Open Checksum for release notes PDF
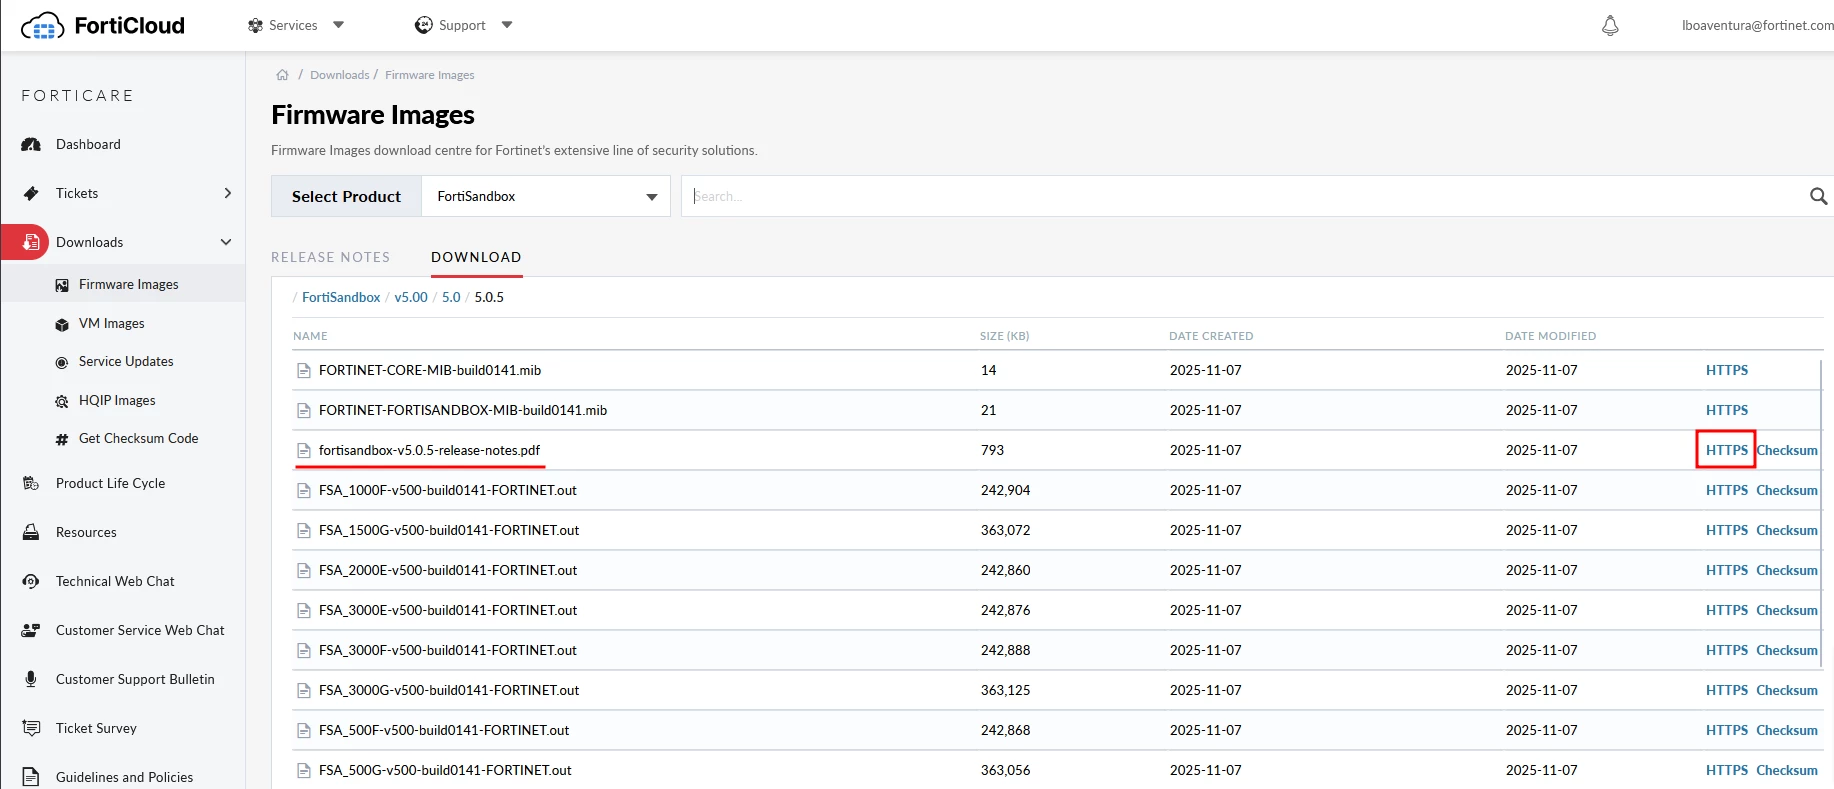Image resolution: width=1834 pixels, height=789 pixels. point(1787,450)
